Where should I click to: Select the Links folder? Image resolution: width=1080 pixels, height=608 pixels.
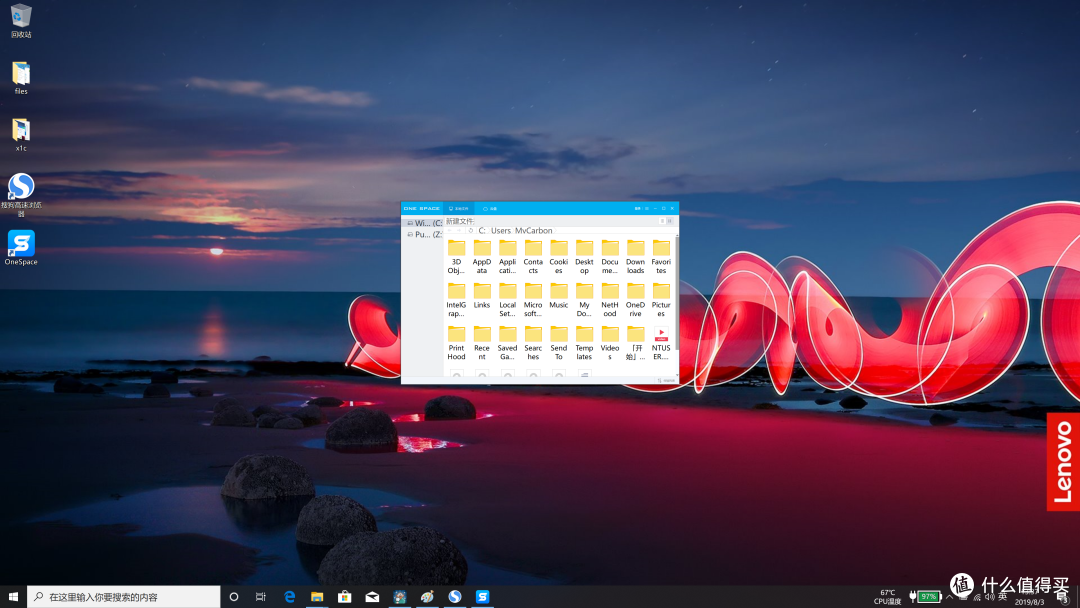click(x=481, y=296)
